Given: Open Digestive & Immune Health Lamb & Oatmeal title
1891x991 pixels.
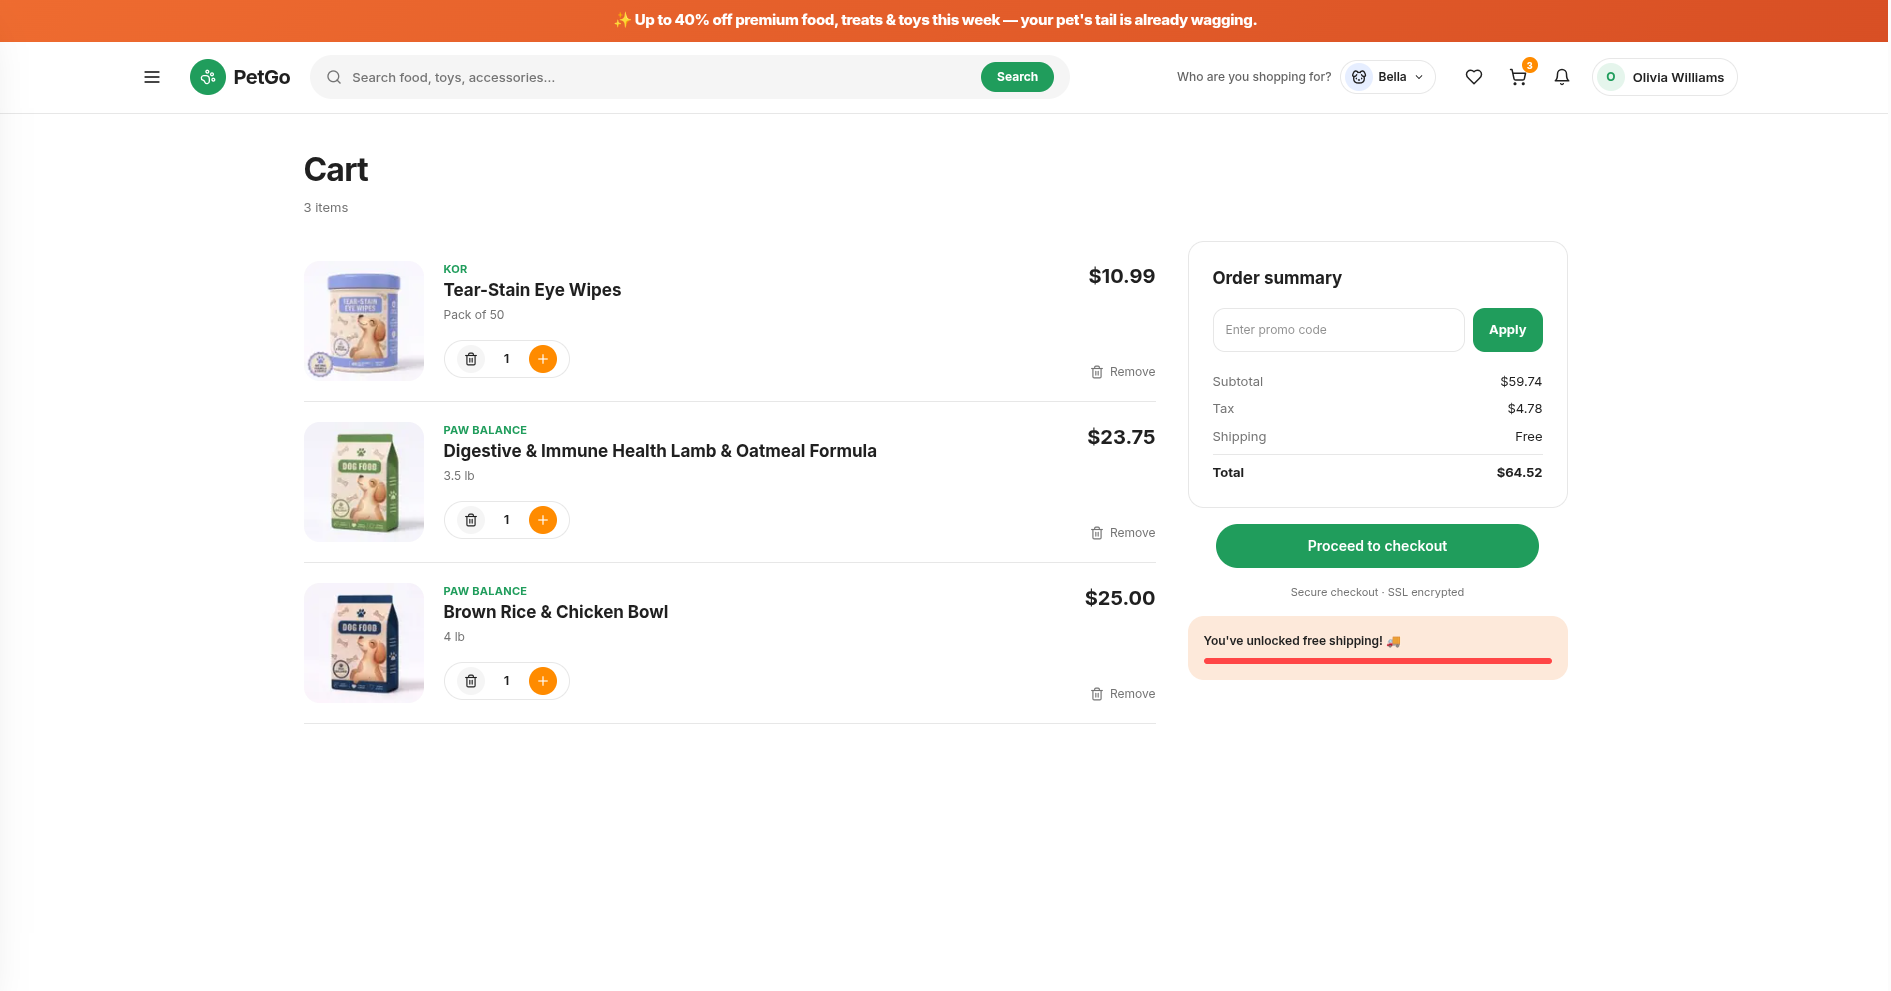Looking at the screenshot, I should 660,451.
